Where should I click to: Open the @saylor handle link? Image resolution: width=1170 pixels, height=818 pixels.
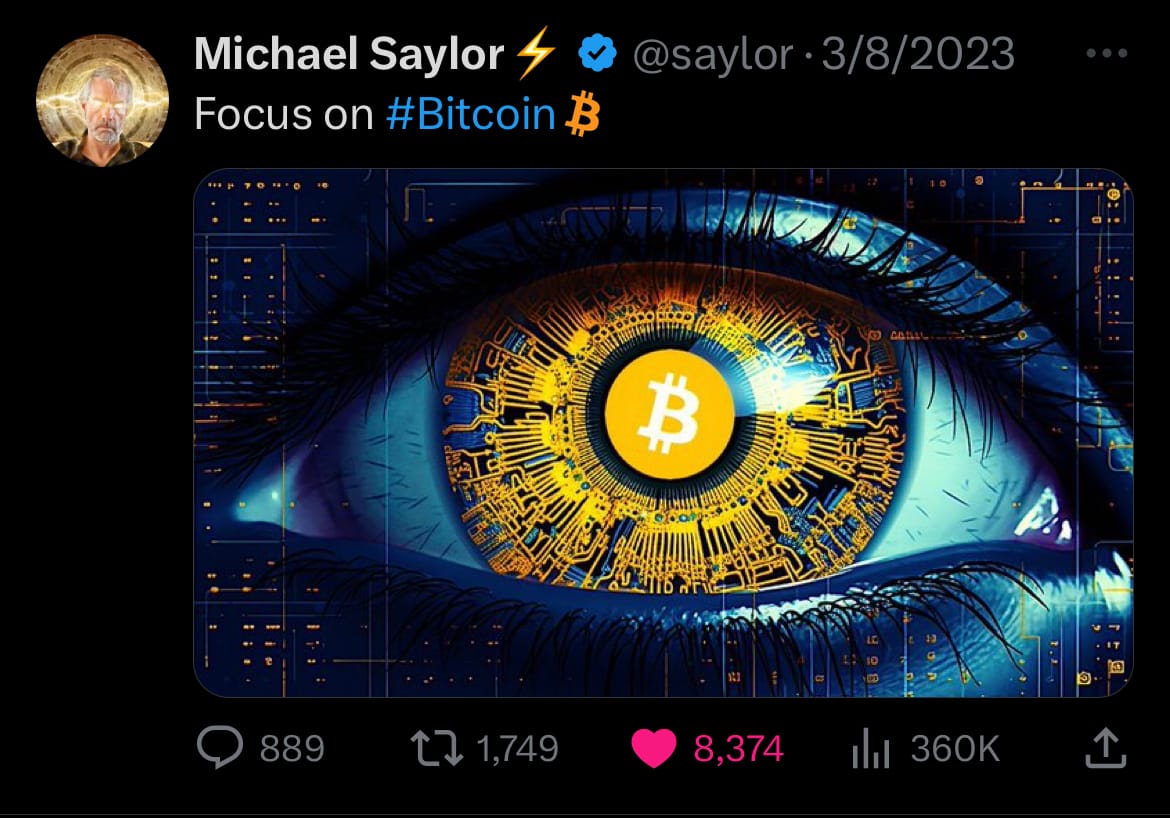(713, 55)
